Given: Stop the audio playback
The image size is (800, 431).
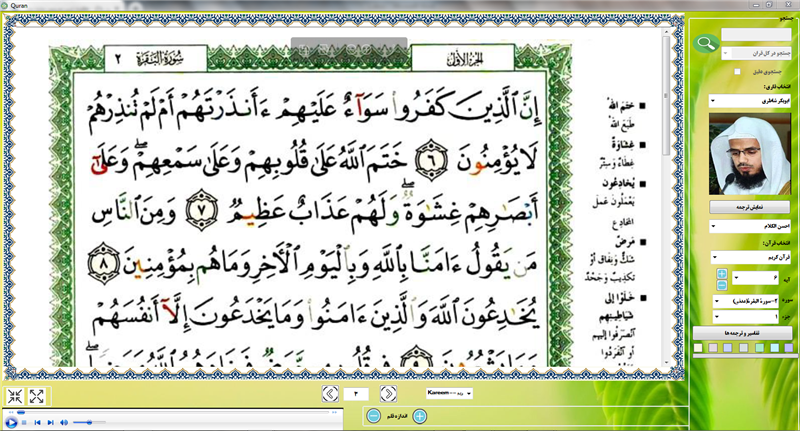Looking at the screenshot, I should click(24, 422).
